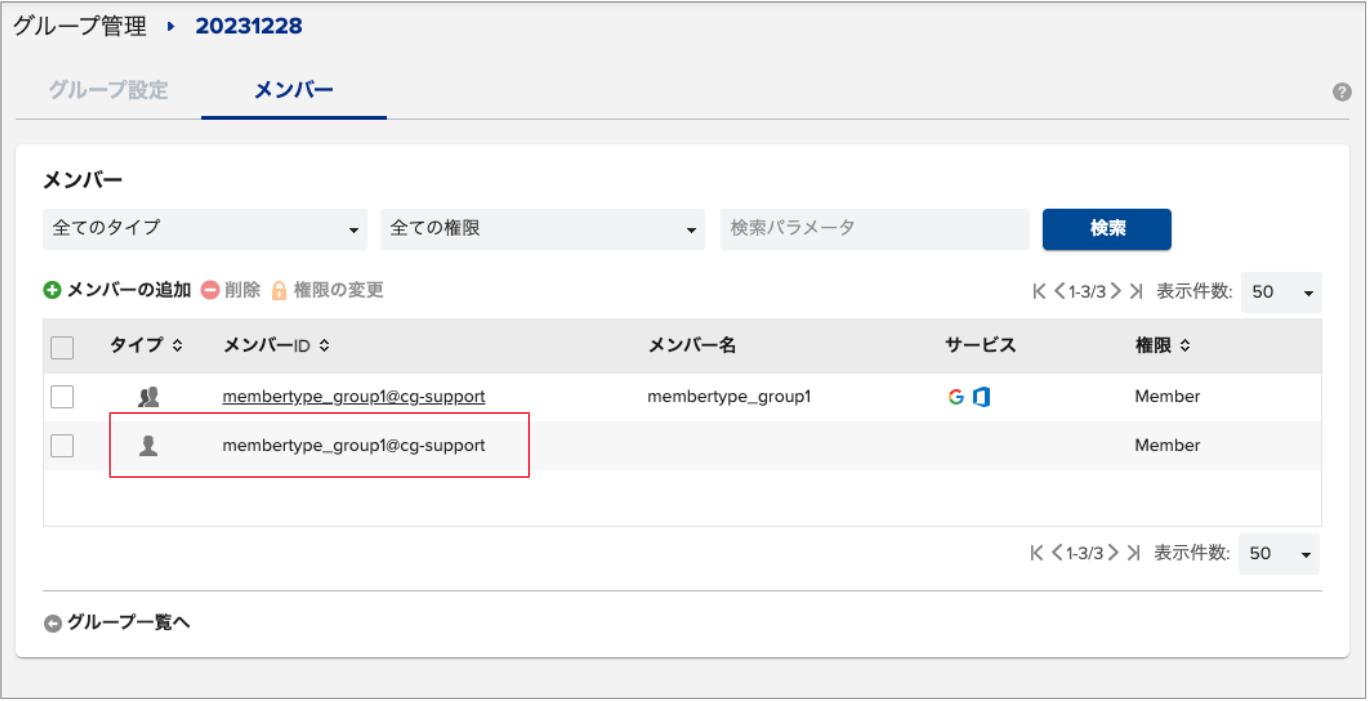1368x701 pixels.
Task: Click the 権限の変更 label
Action: (339, 290)
